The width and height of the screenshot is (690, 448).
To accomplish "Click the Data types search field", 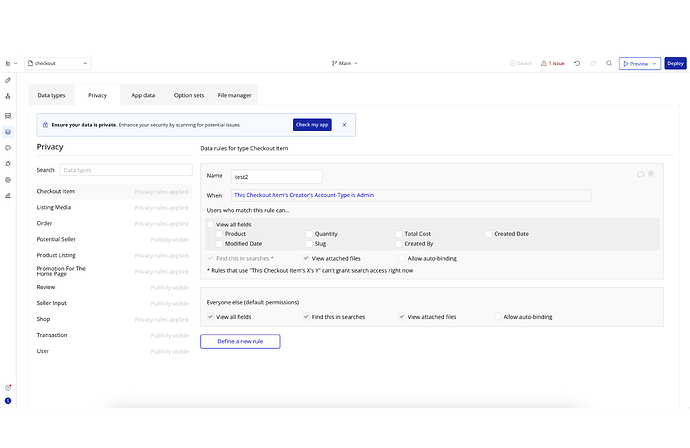I will pyautogui.click(x=126, y=170).
